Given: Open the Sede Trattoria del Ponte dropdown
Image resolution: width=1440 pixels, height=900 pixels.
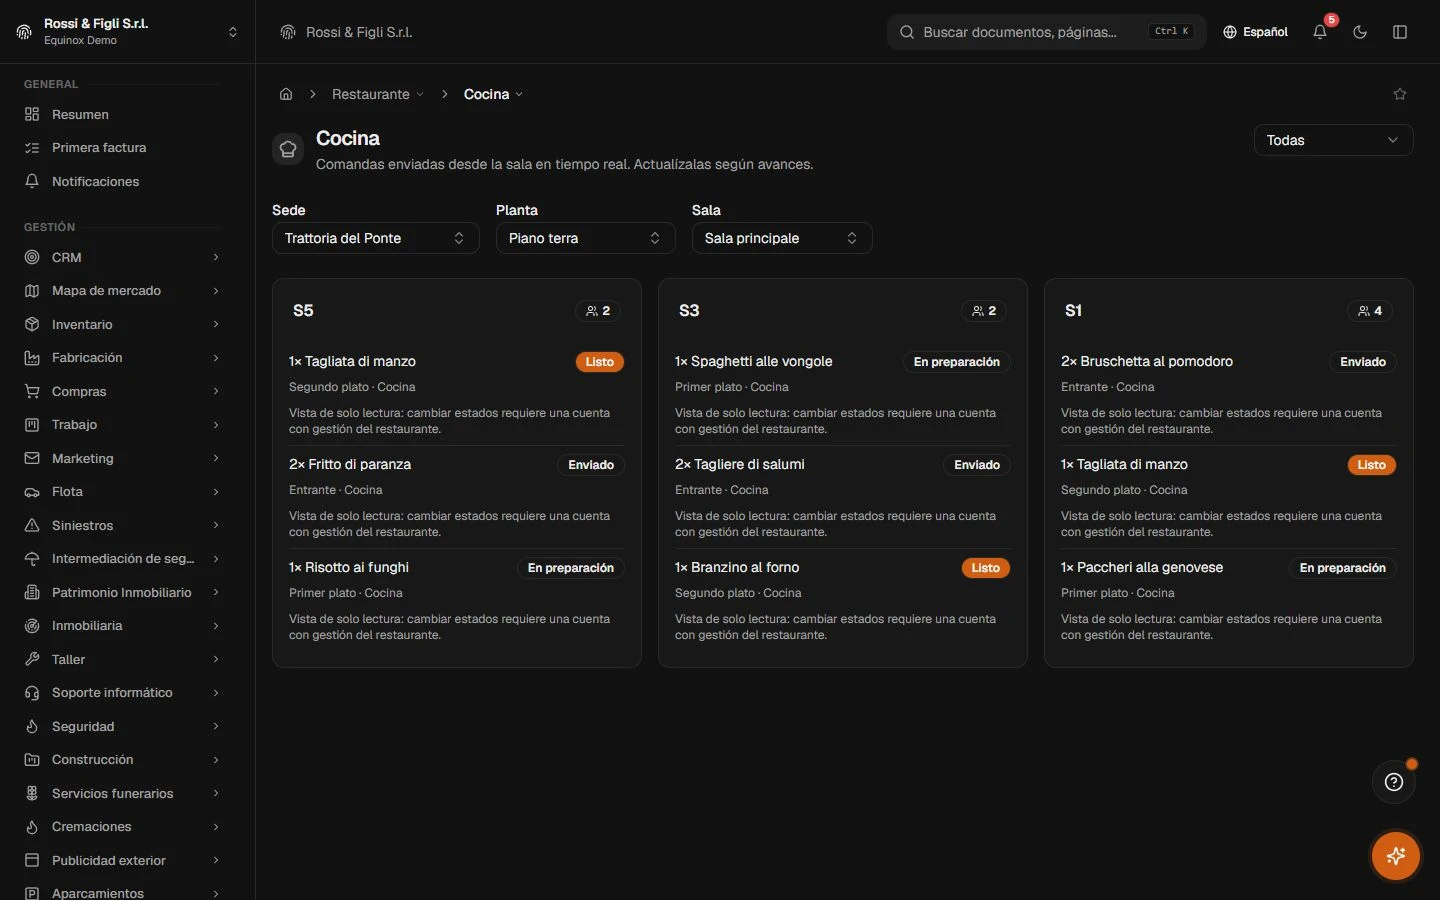Looking at the screenshot, I should click(376, 238).
